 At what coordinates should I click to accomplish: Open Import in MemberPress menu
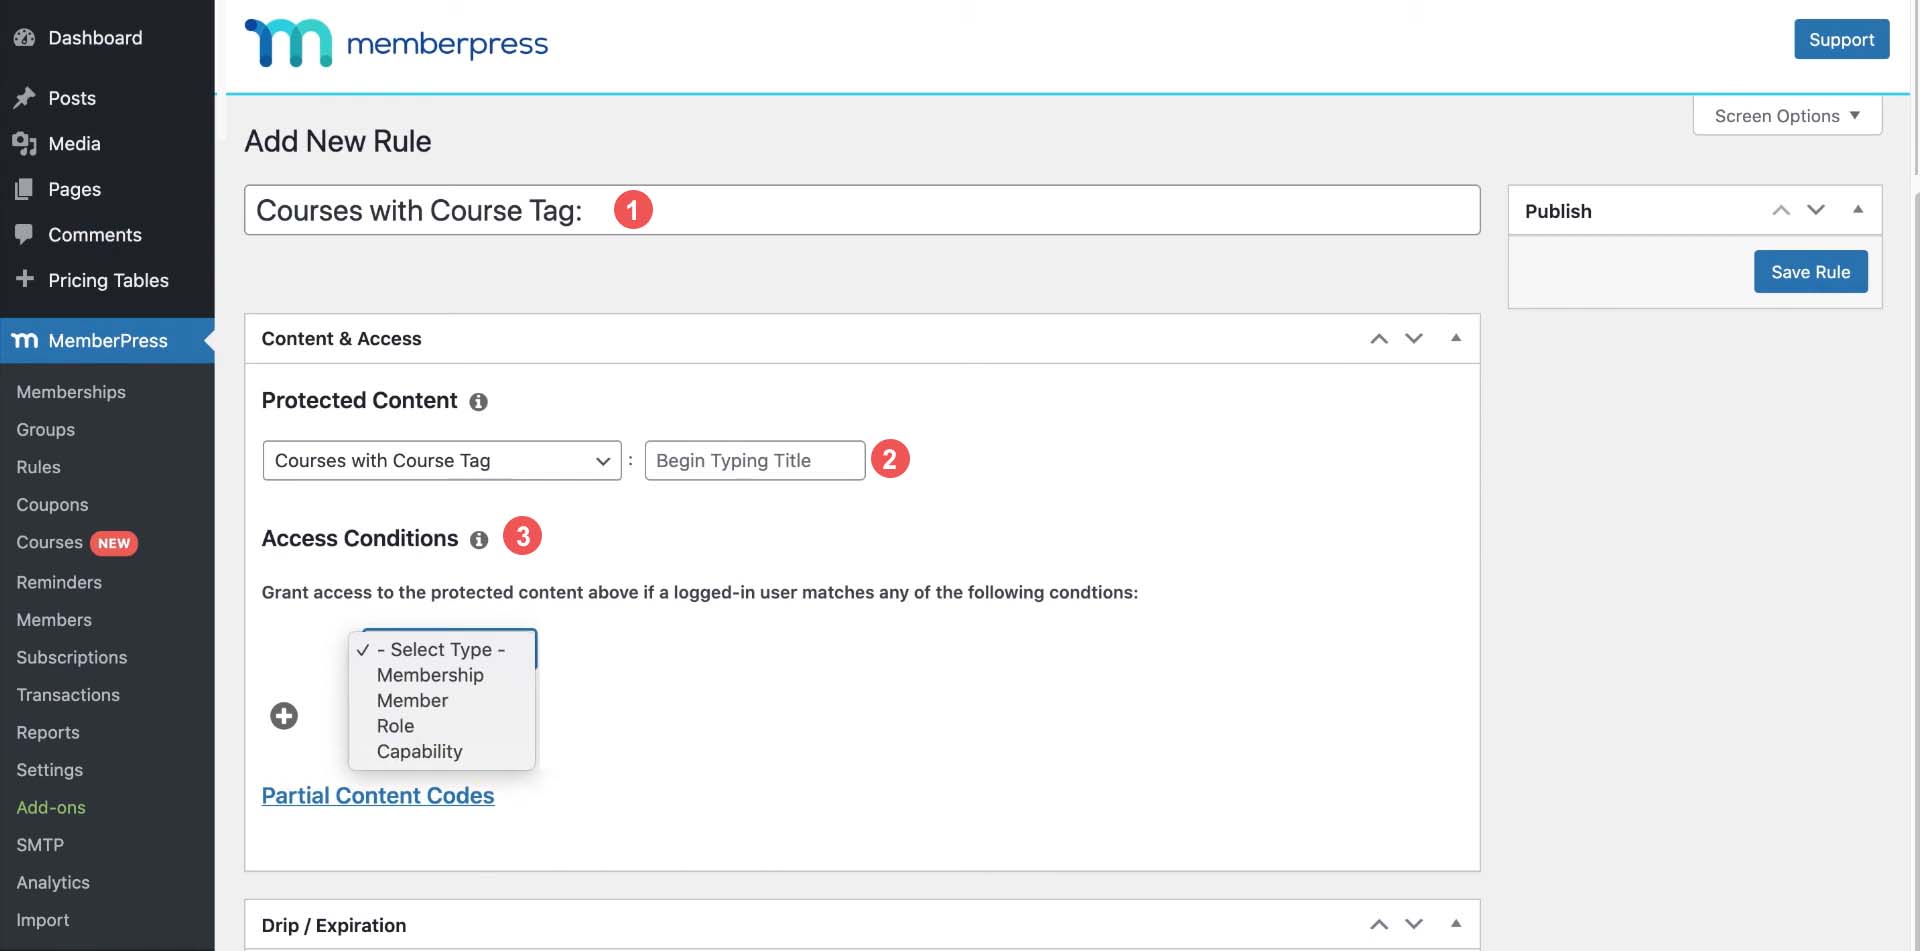pos(43,920)
